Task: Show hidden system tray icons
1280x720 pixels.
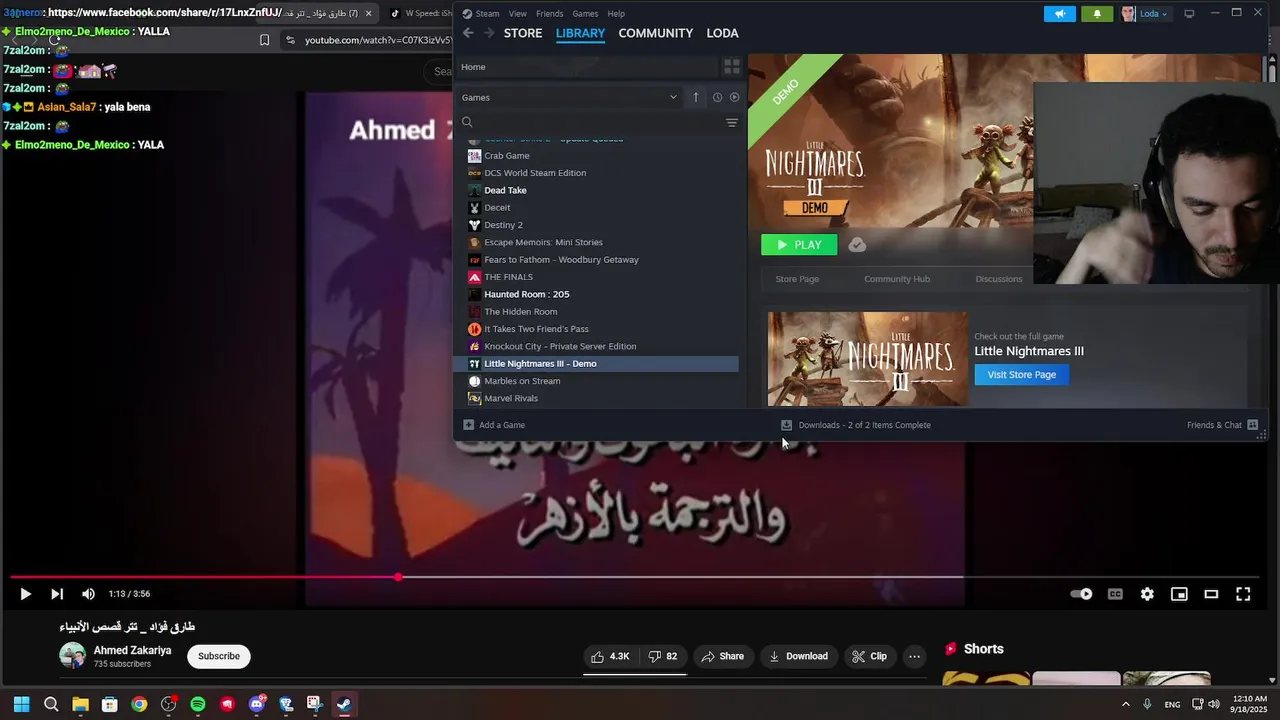Action: 1125,704
